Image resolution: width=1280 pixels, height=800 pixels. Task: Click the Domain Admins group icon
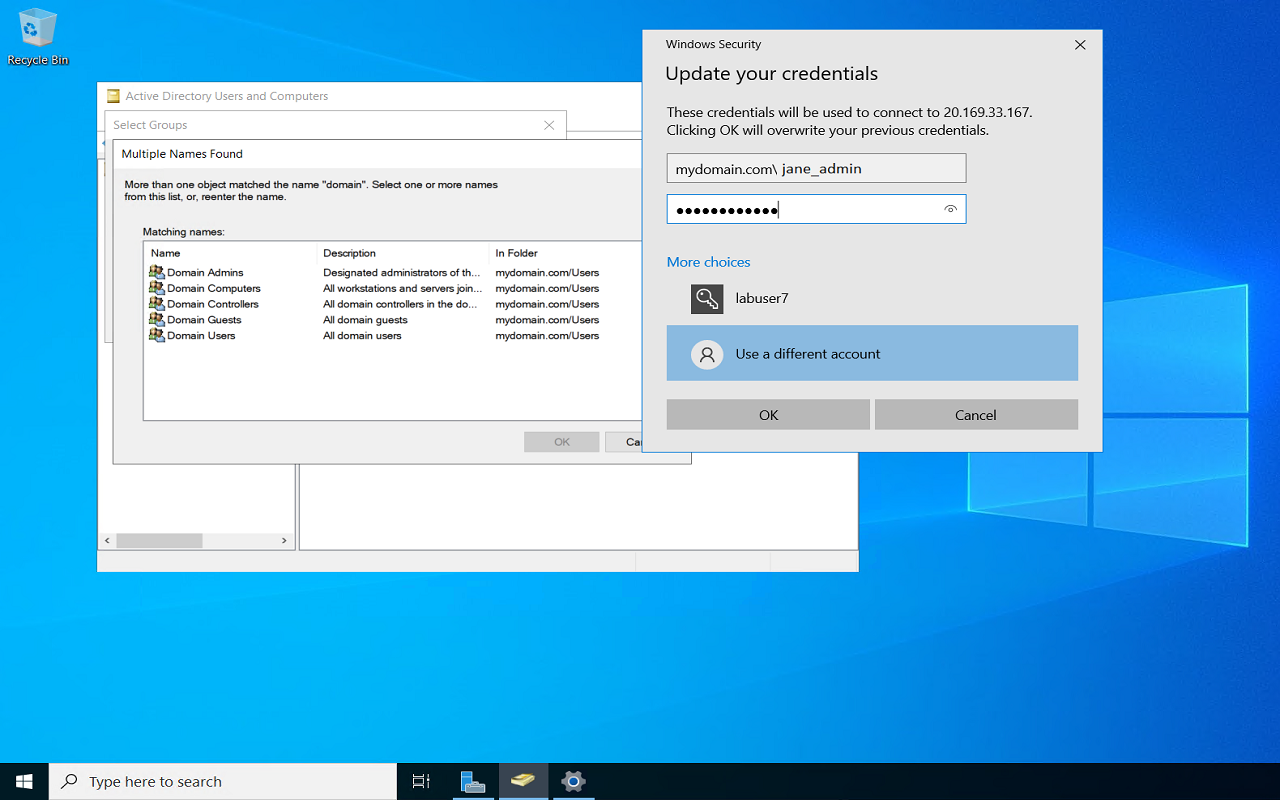click(x=157, y=272)
